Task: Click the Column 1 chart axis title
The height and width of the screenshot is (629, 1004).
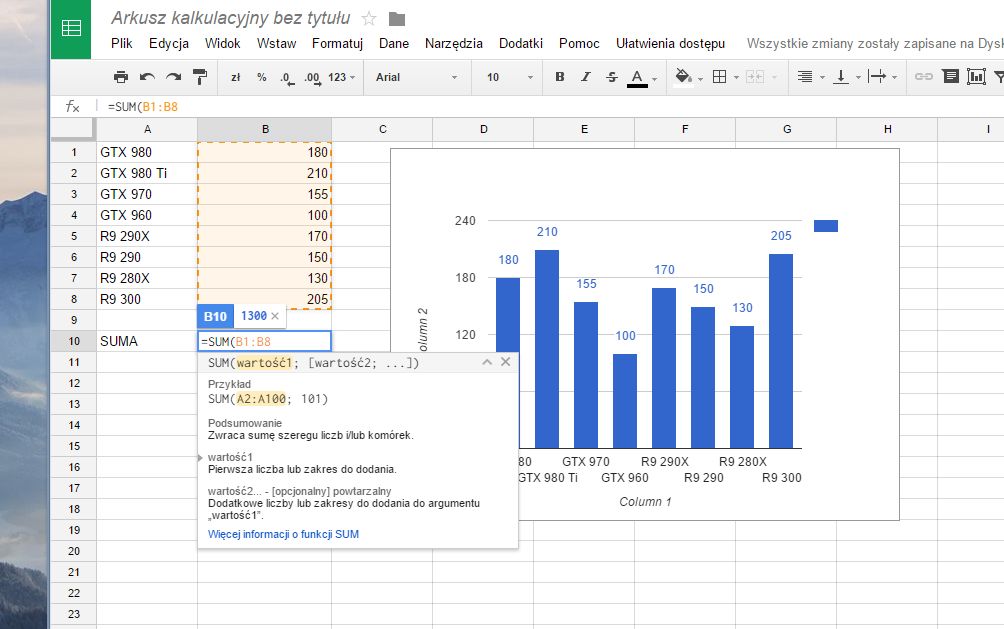Action: pyautogui.click(x=645, y=502)
